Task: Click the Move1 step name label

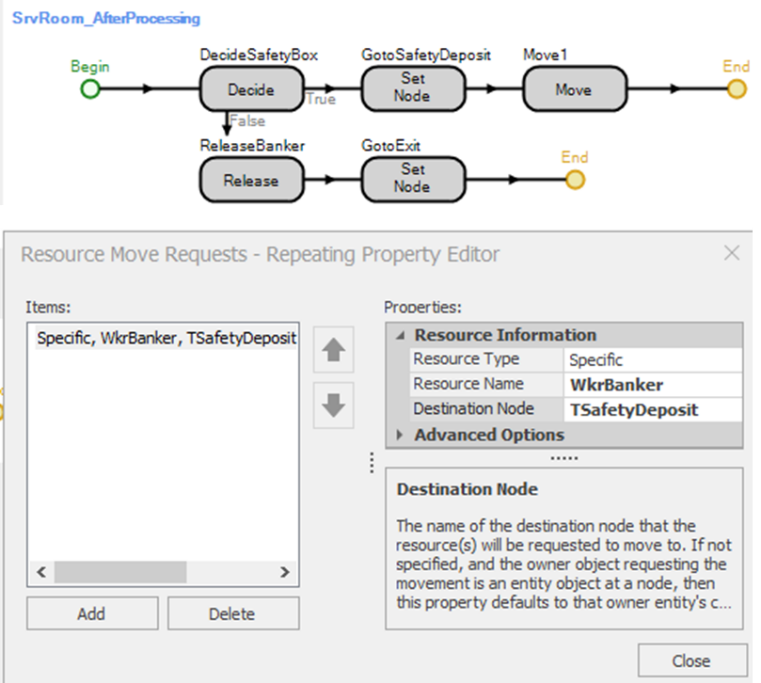Action: (545, 55)
